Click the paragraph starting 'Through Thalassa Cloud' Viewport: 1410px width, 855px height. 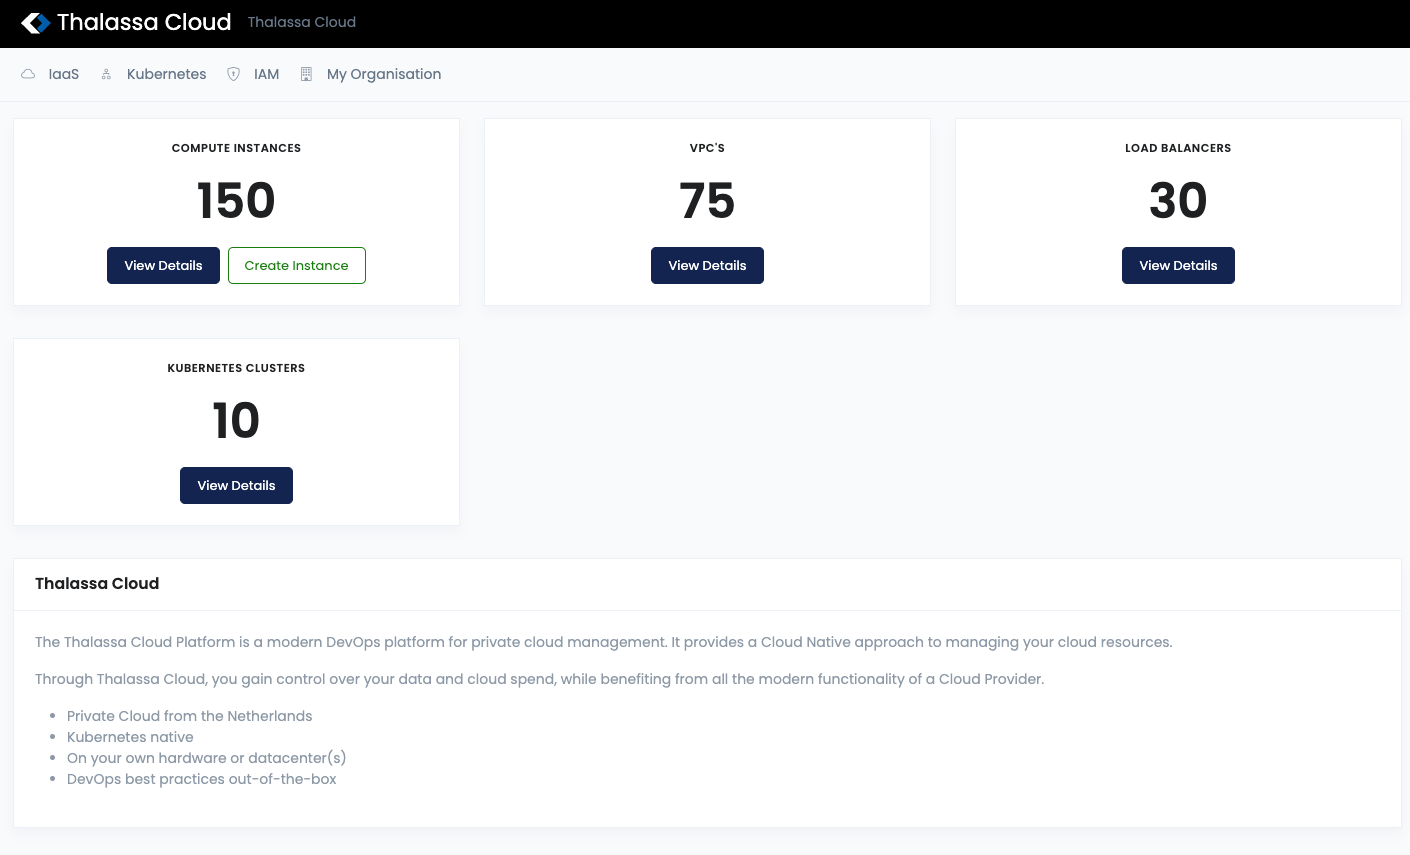[540, 679]
